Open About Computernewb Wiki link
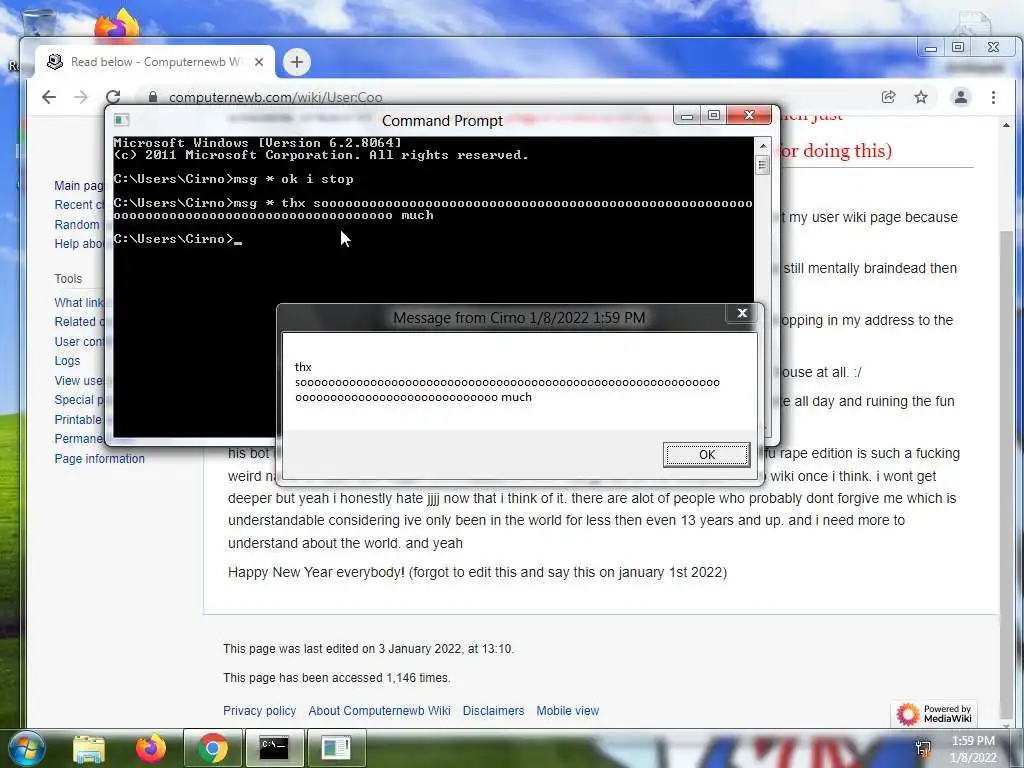Image resolution: width=1024 pixels, height=768 pixels. pos(379,711)
